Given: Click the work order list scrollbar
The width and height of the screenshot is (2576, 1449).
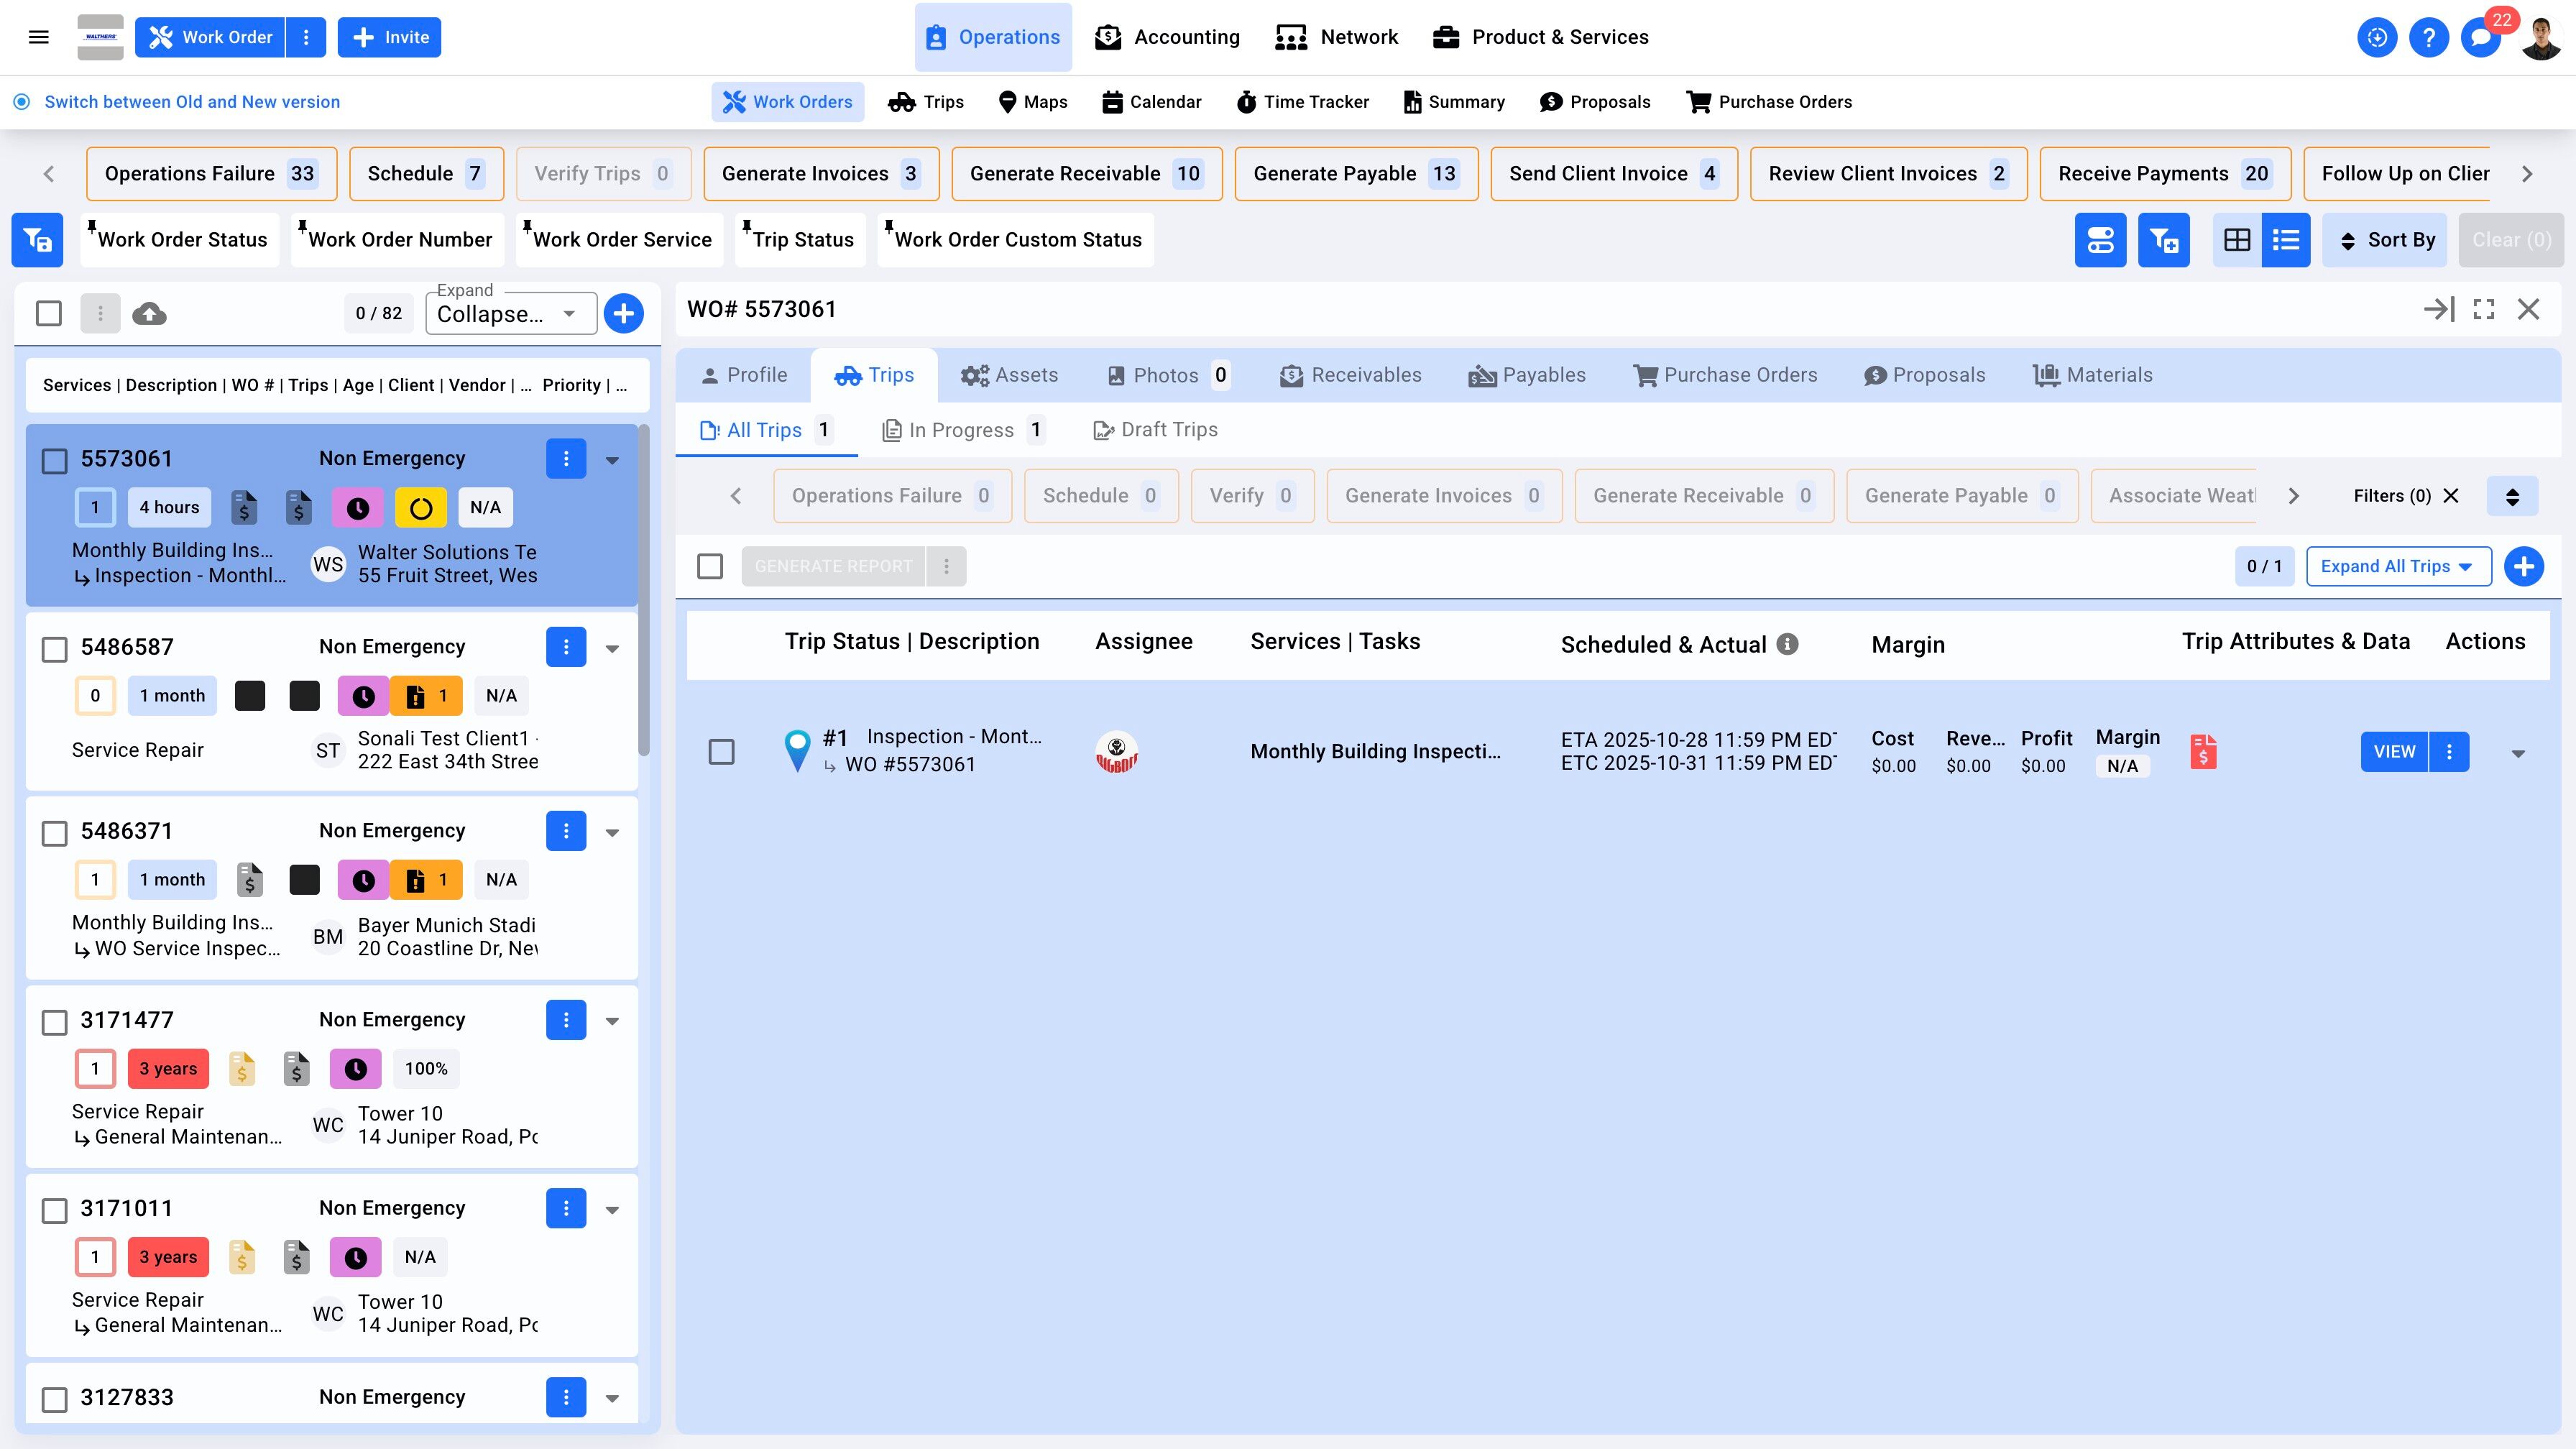Looking at the screenshot, I should click(x=644, y=590).
